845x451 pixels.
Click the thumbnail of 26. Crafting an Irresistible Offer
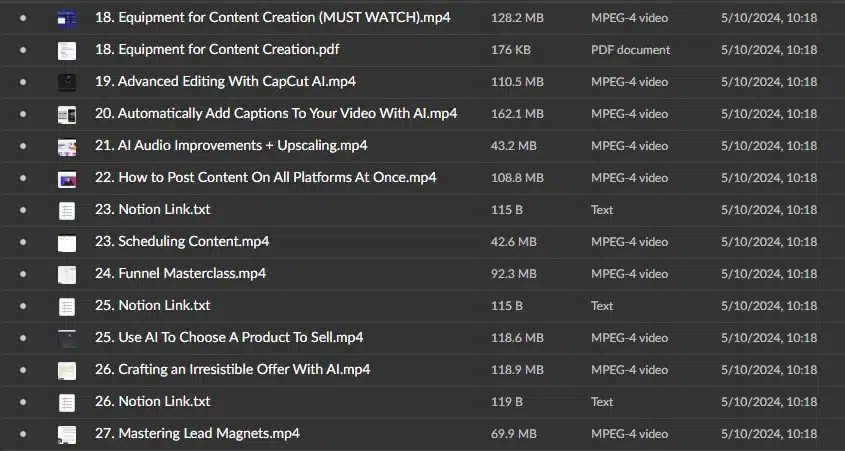click(67, 371)
